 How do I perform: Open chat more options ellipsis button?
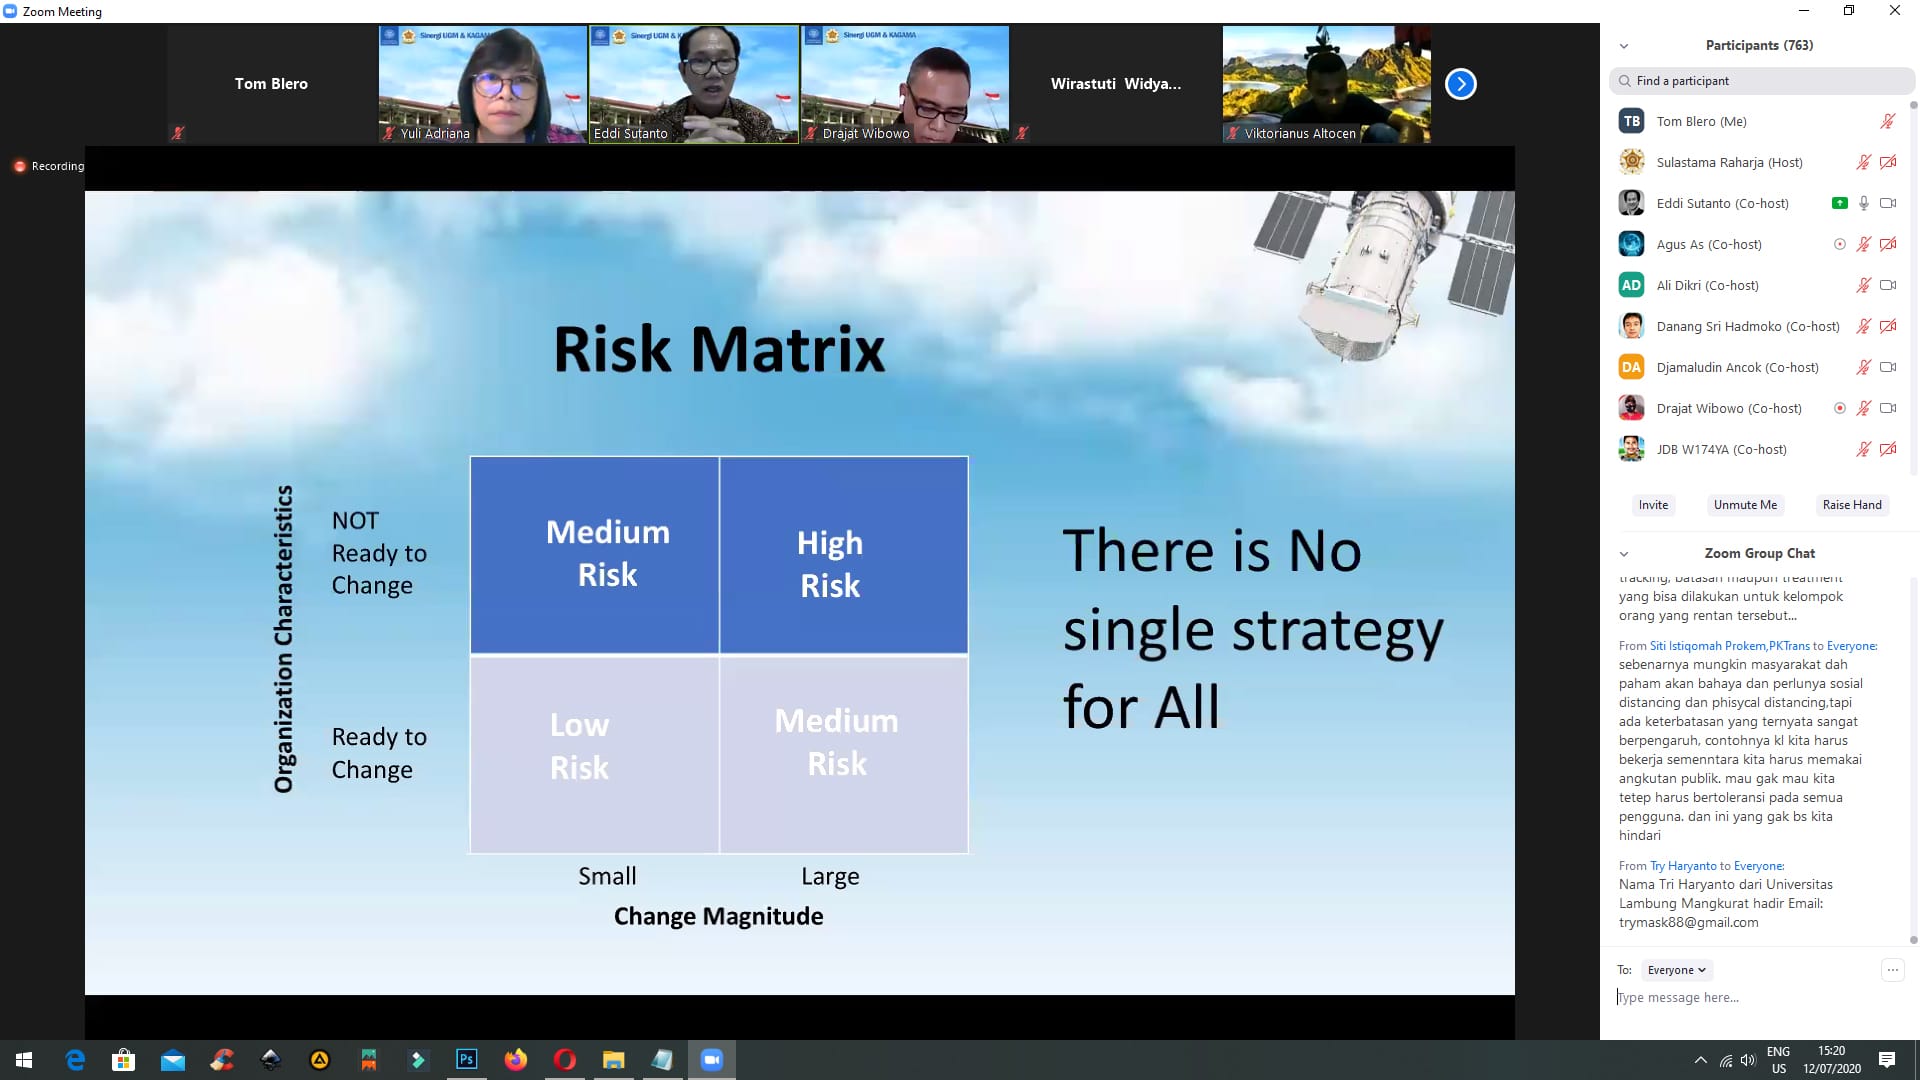click(x=1892, y=969)
